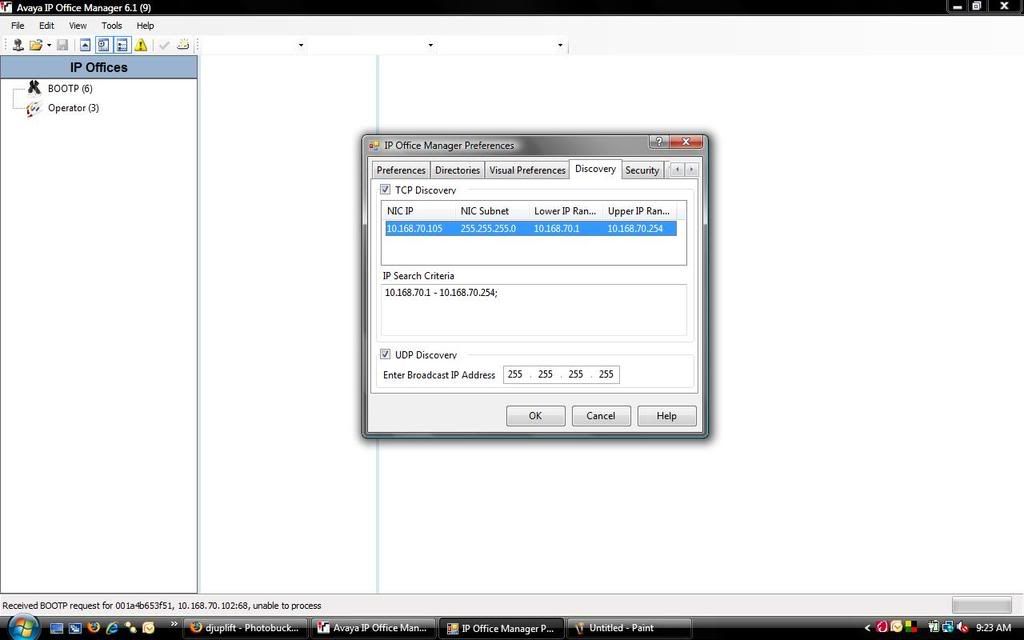Select the BOOTP (6) tree item

coord(70,88)
